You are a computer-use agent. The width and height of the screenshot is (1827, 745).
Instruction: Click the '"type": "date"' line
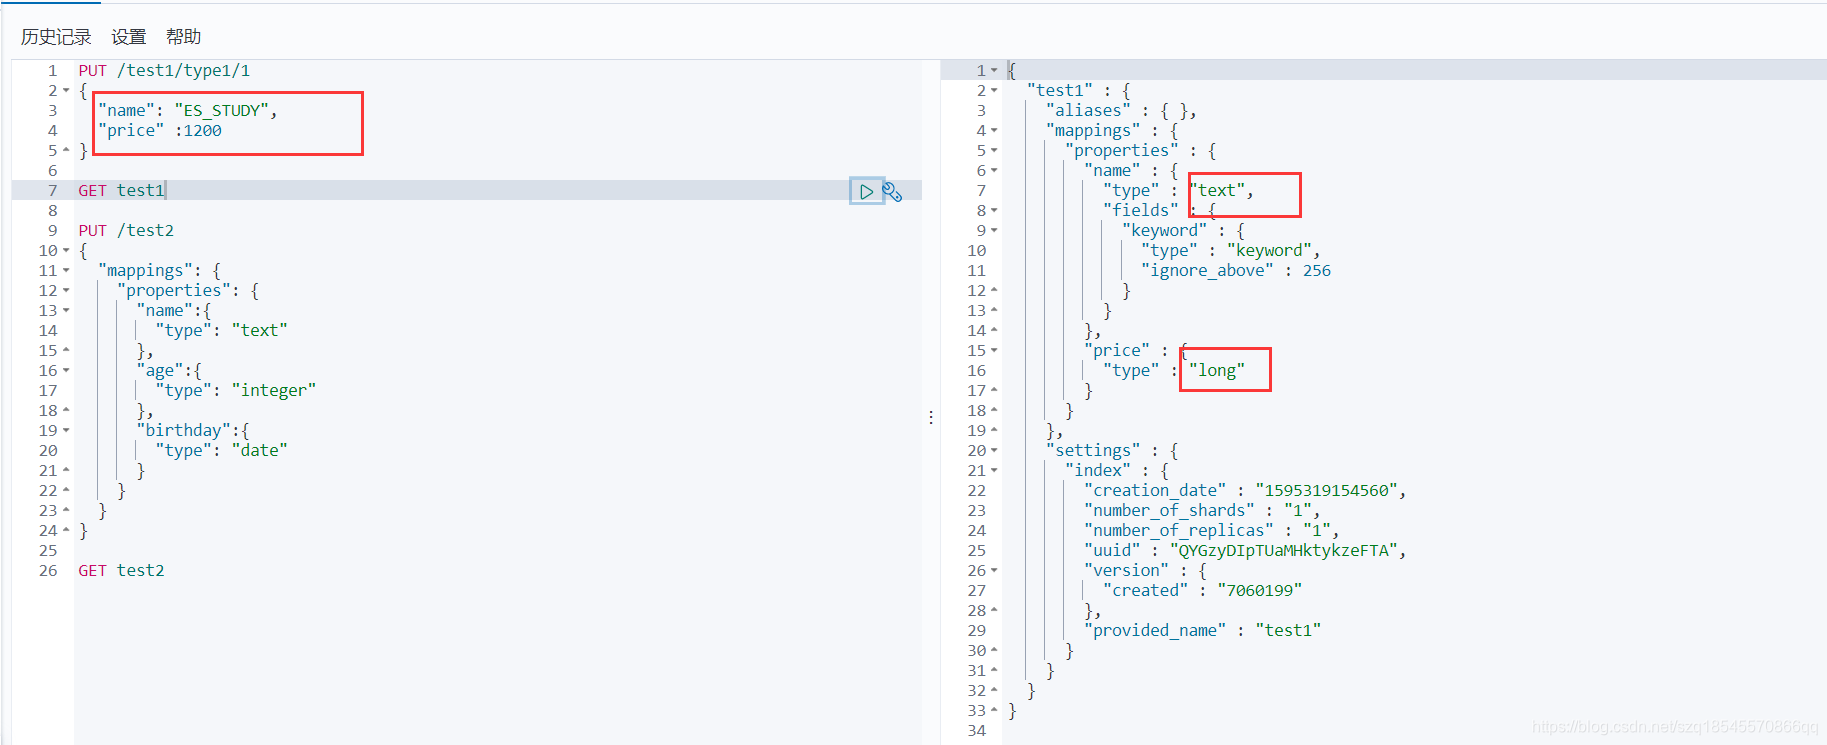click(x=221, y=450)
